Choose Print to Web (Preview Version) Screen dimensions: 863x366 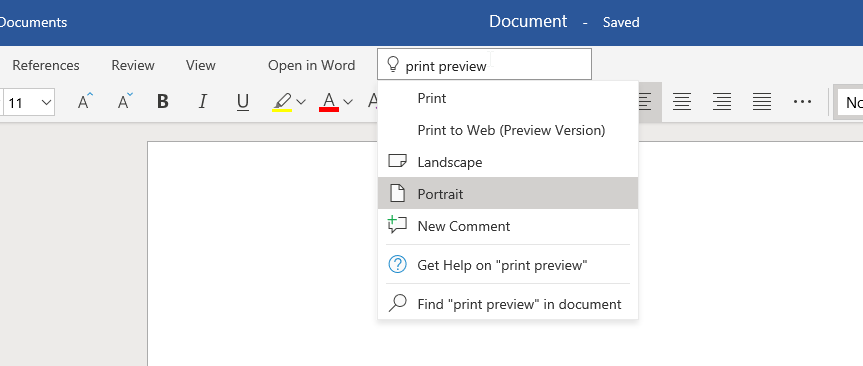click(x=508, y=130)
